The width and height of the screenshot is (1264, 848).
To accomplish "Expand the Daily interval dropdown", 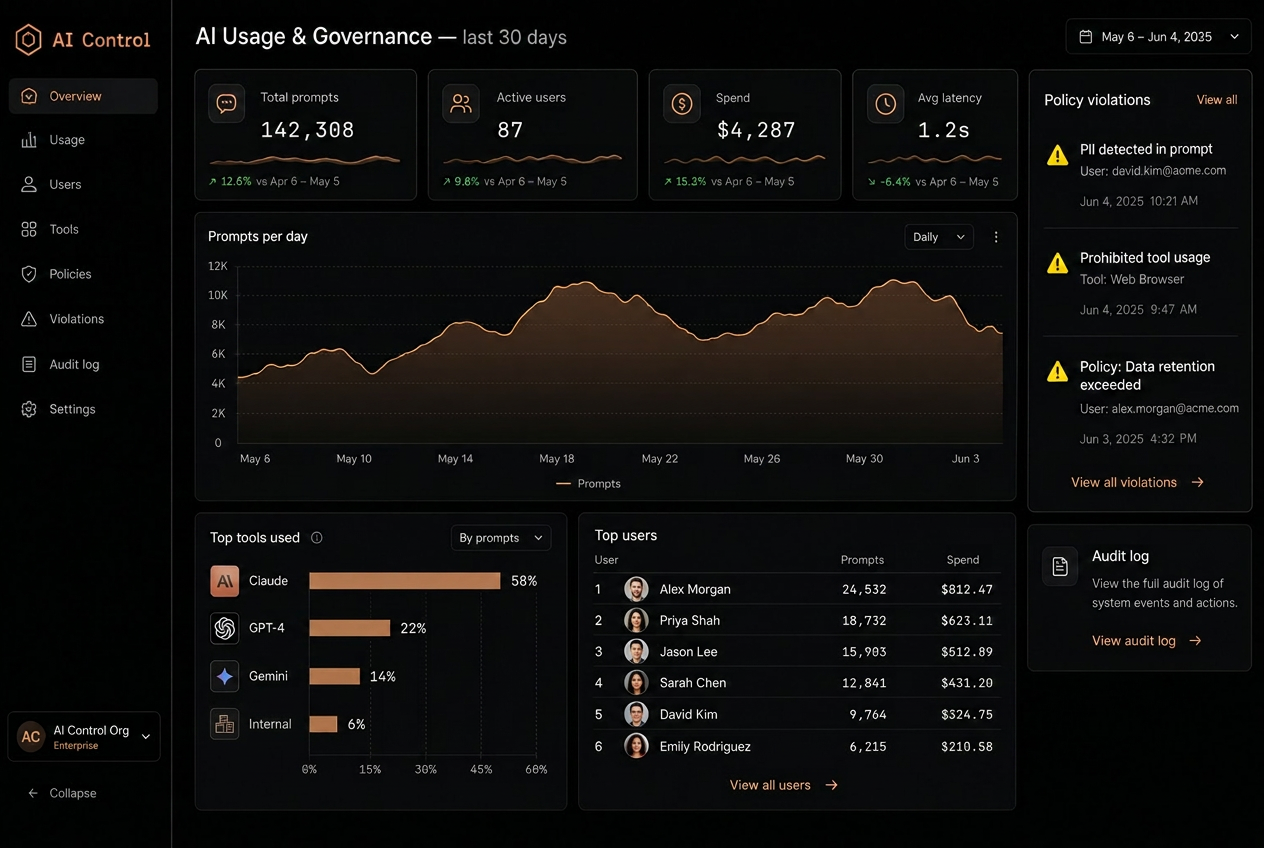I will [x=939, y=237].
